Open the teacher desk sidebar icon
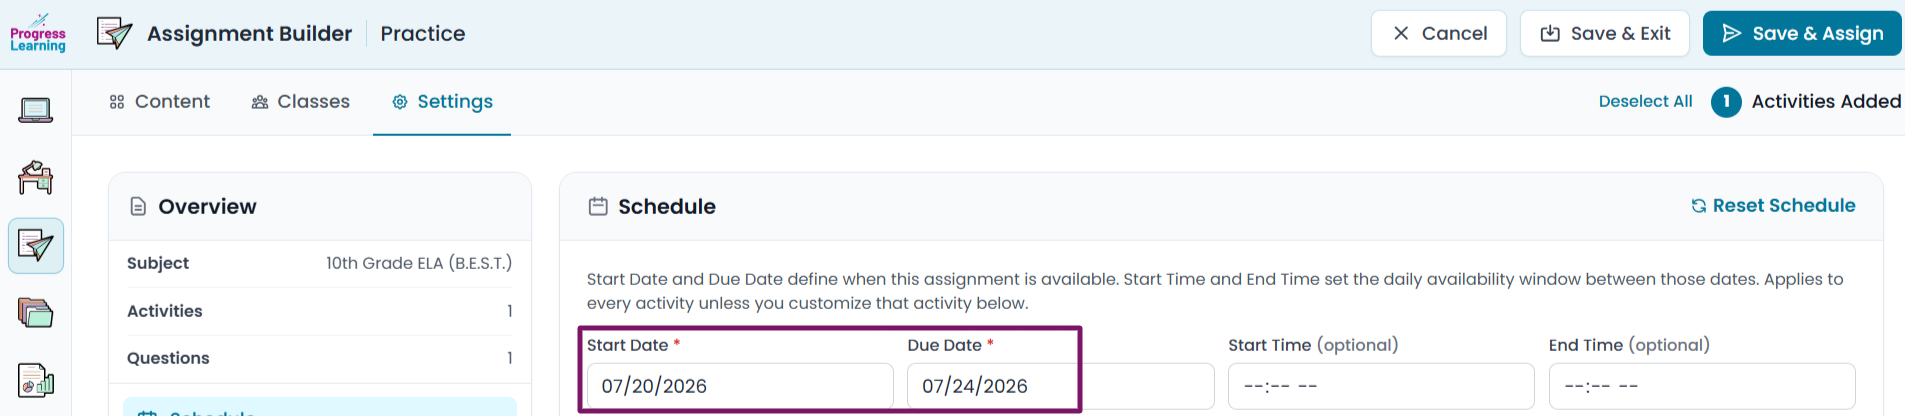The height and width of the screenshot is (416, 1905). (x=36, y=178)
